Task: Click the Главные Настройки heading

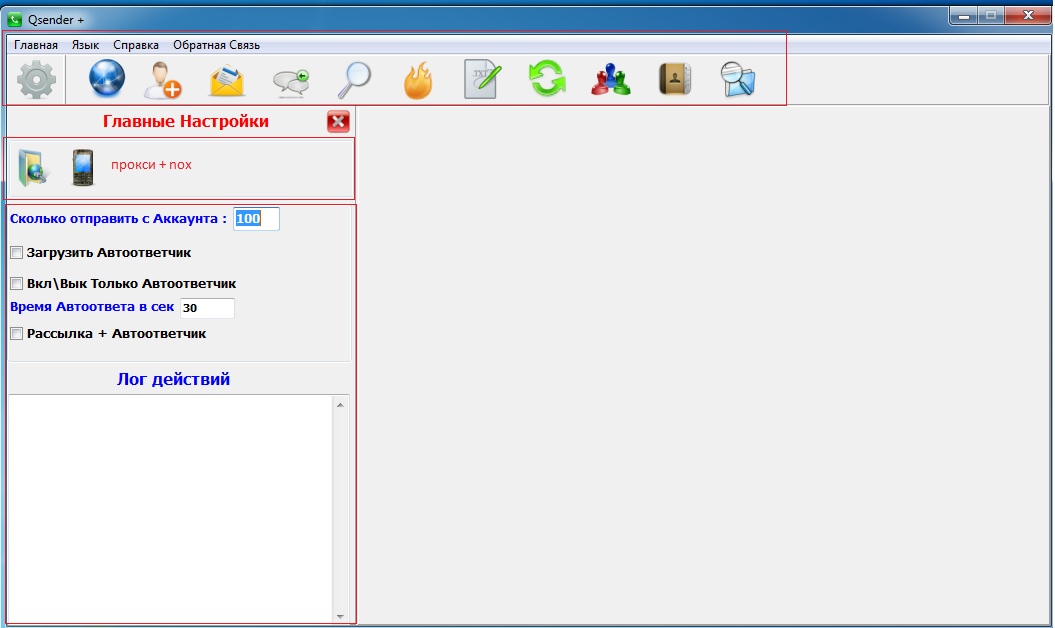Action: (186, 121)
